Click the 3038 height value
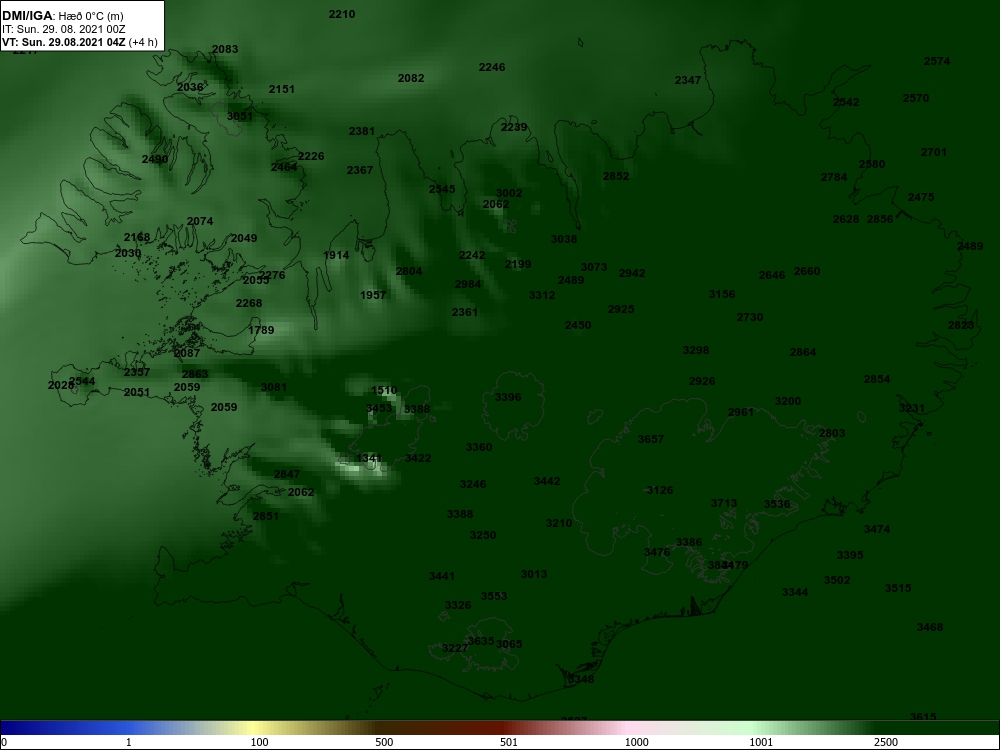Image resolution: width=1000 pixels, height=750 pixels. (564, 240)
